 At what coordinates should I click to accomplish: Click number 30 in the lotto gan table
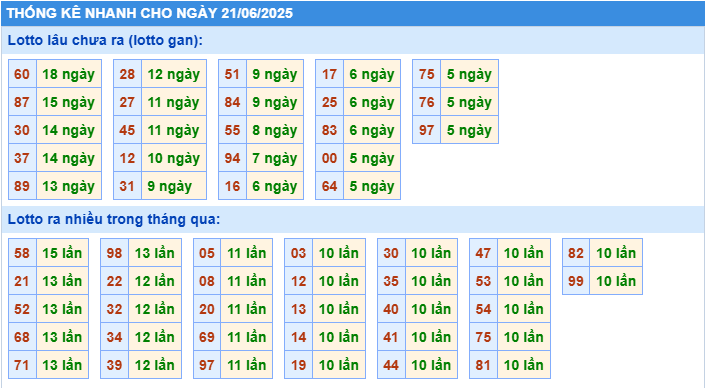[22, 130]
